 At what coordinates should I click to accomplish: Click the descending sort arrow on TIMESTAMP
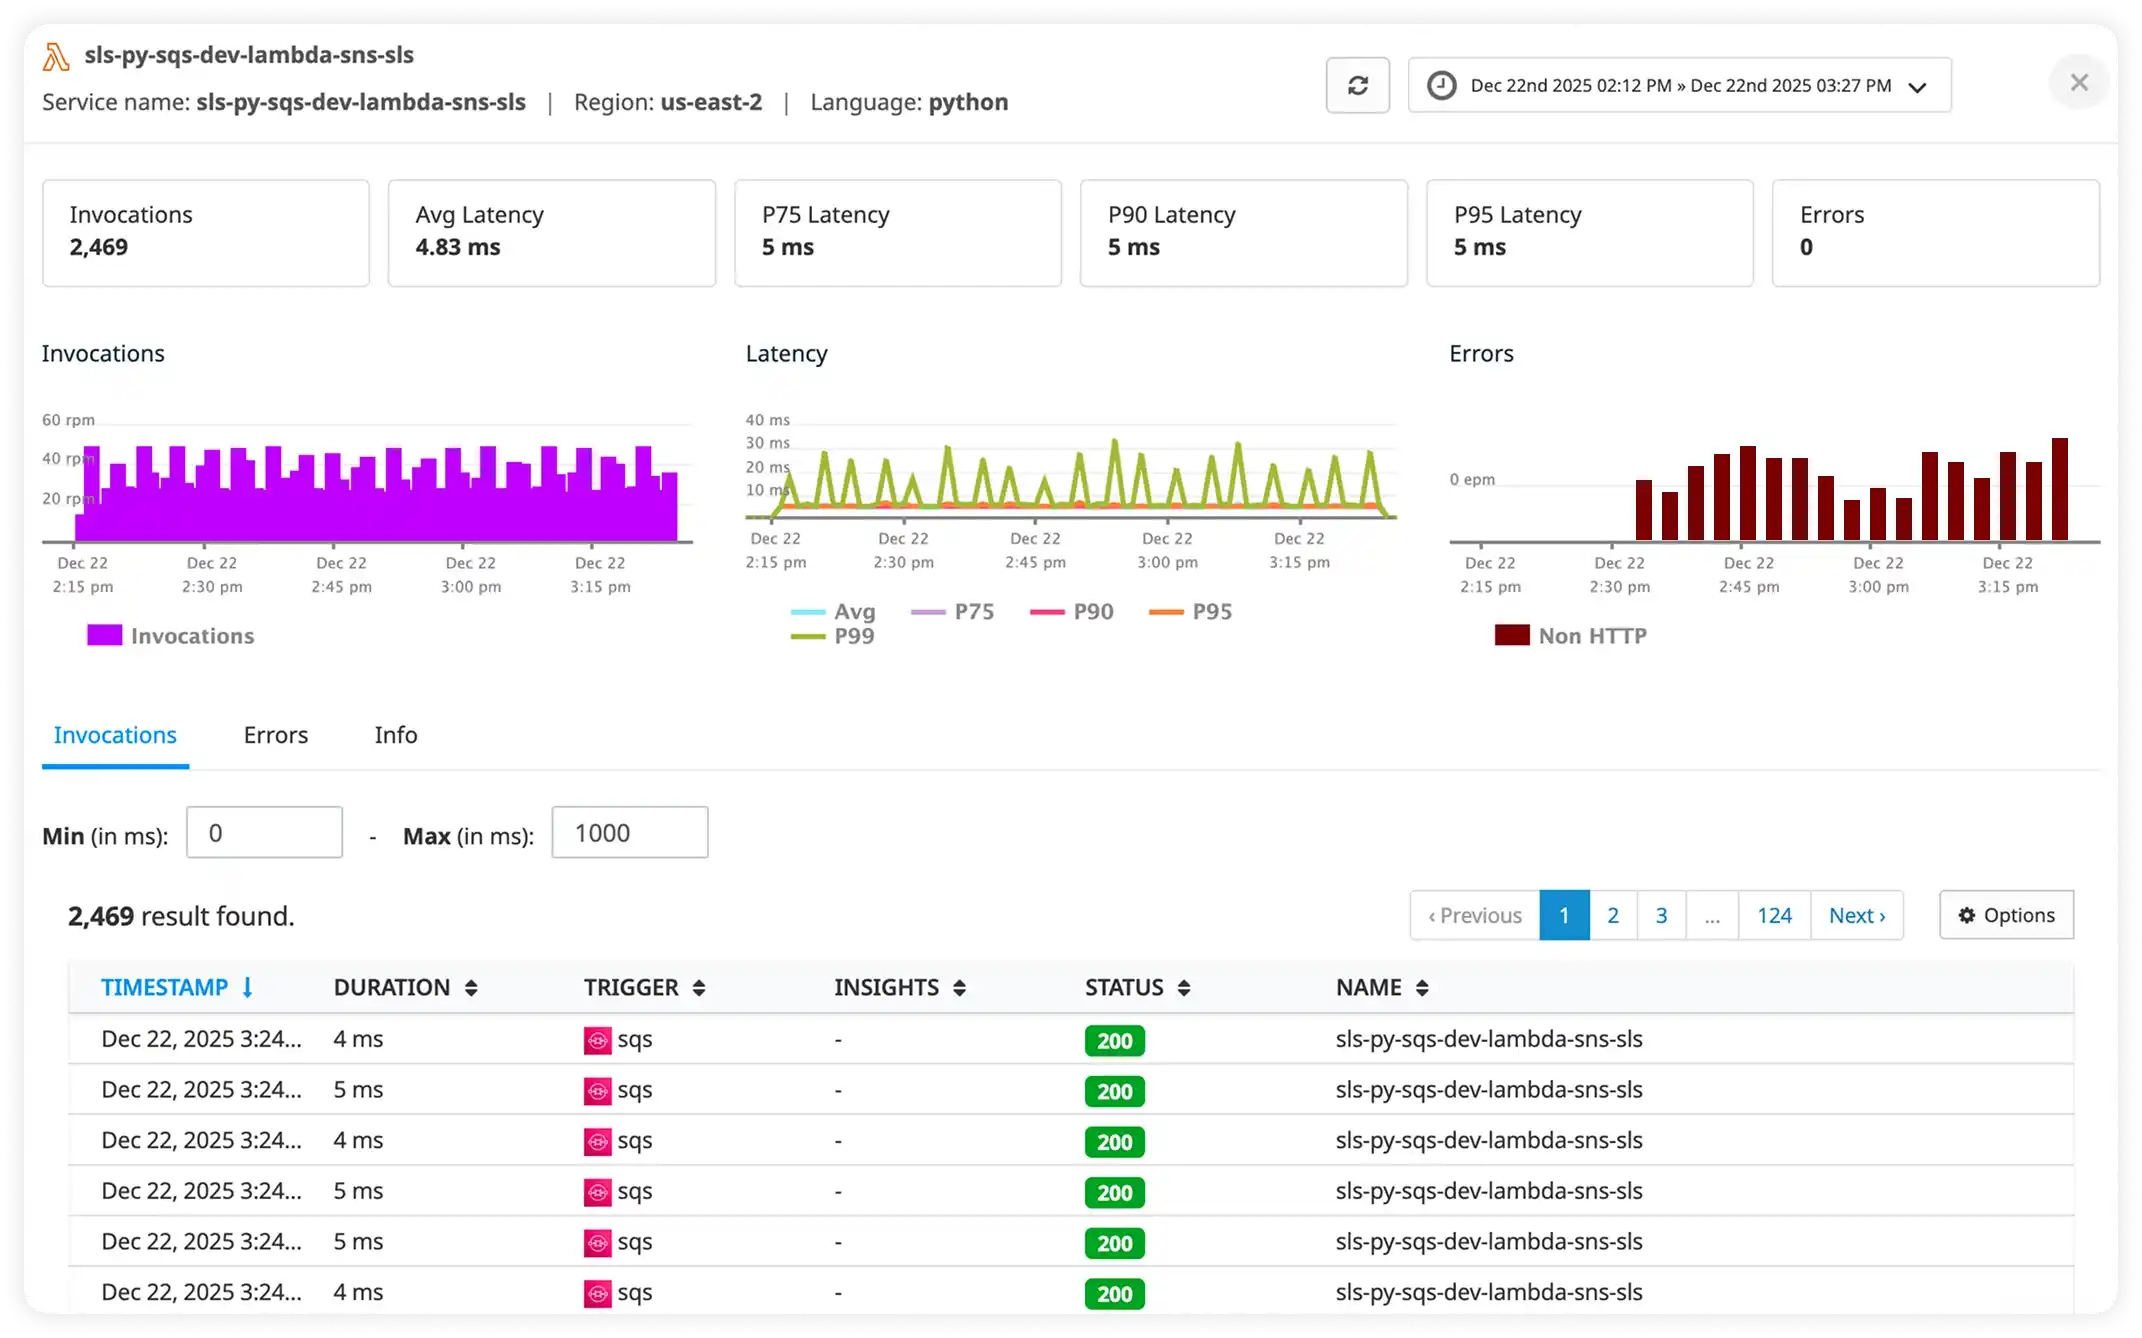tap(248, 987)
